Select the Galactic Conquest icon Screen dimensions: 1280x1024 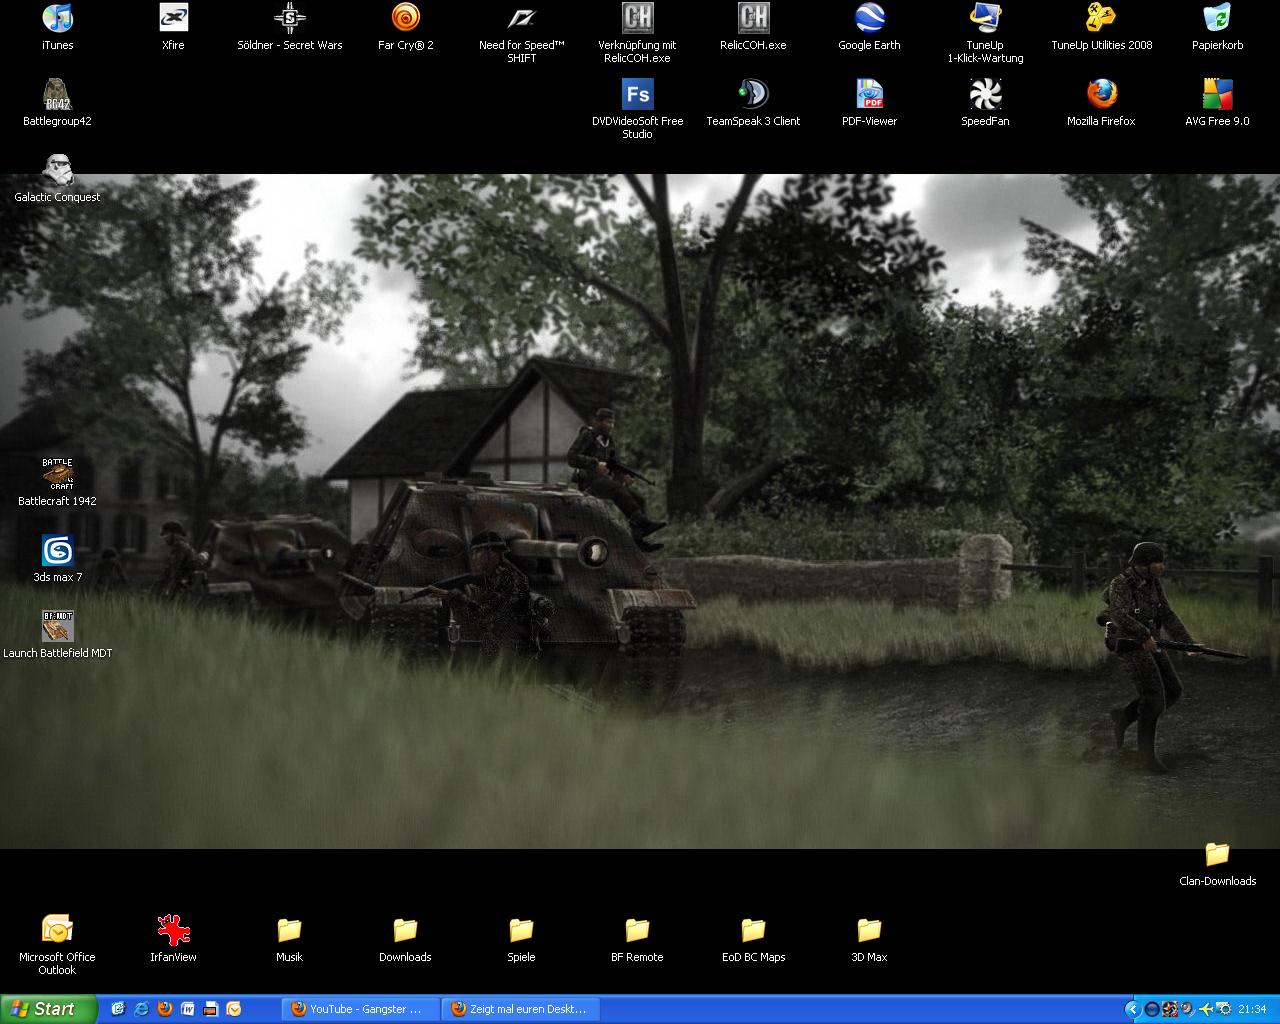click(57, 179)
